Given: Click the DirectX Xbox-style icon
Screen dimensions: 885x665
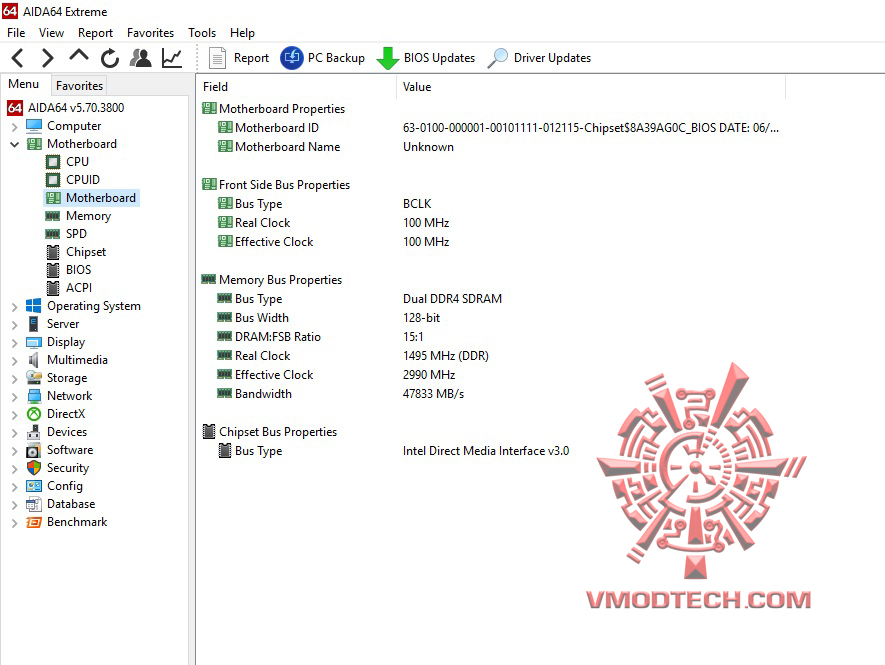Looking at the screenshot, I should tap(34, 414).
